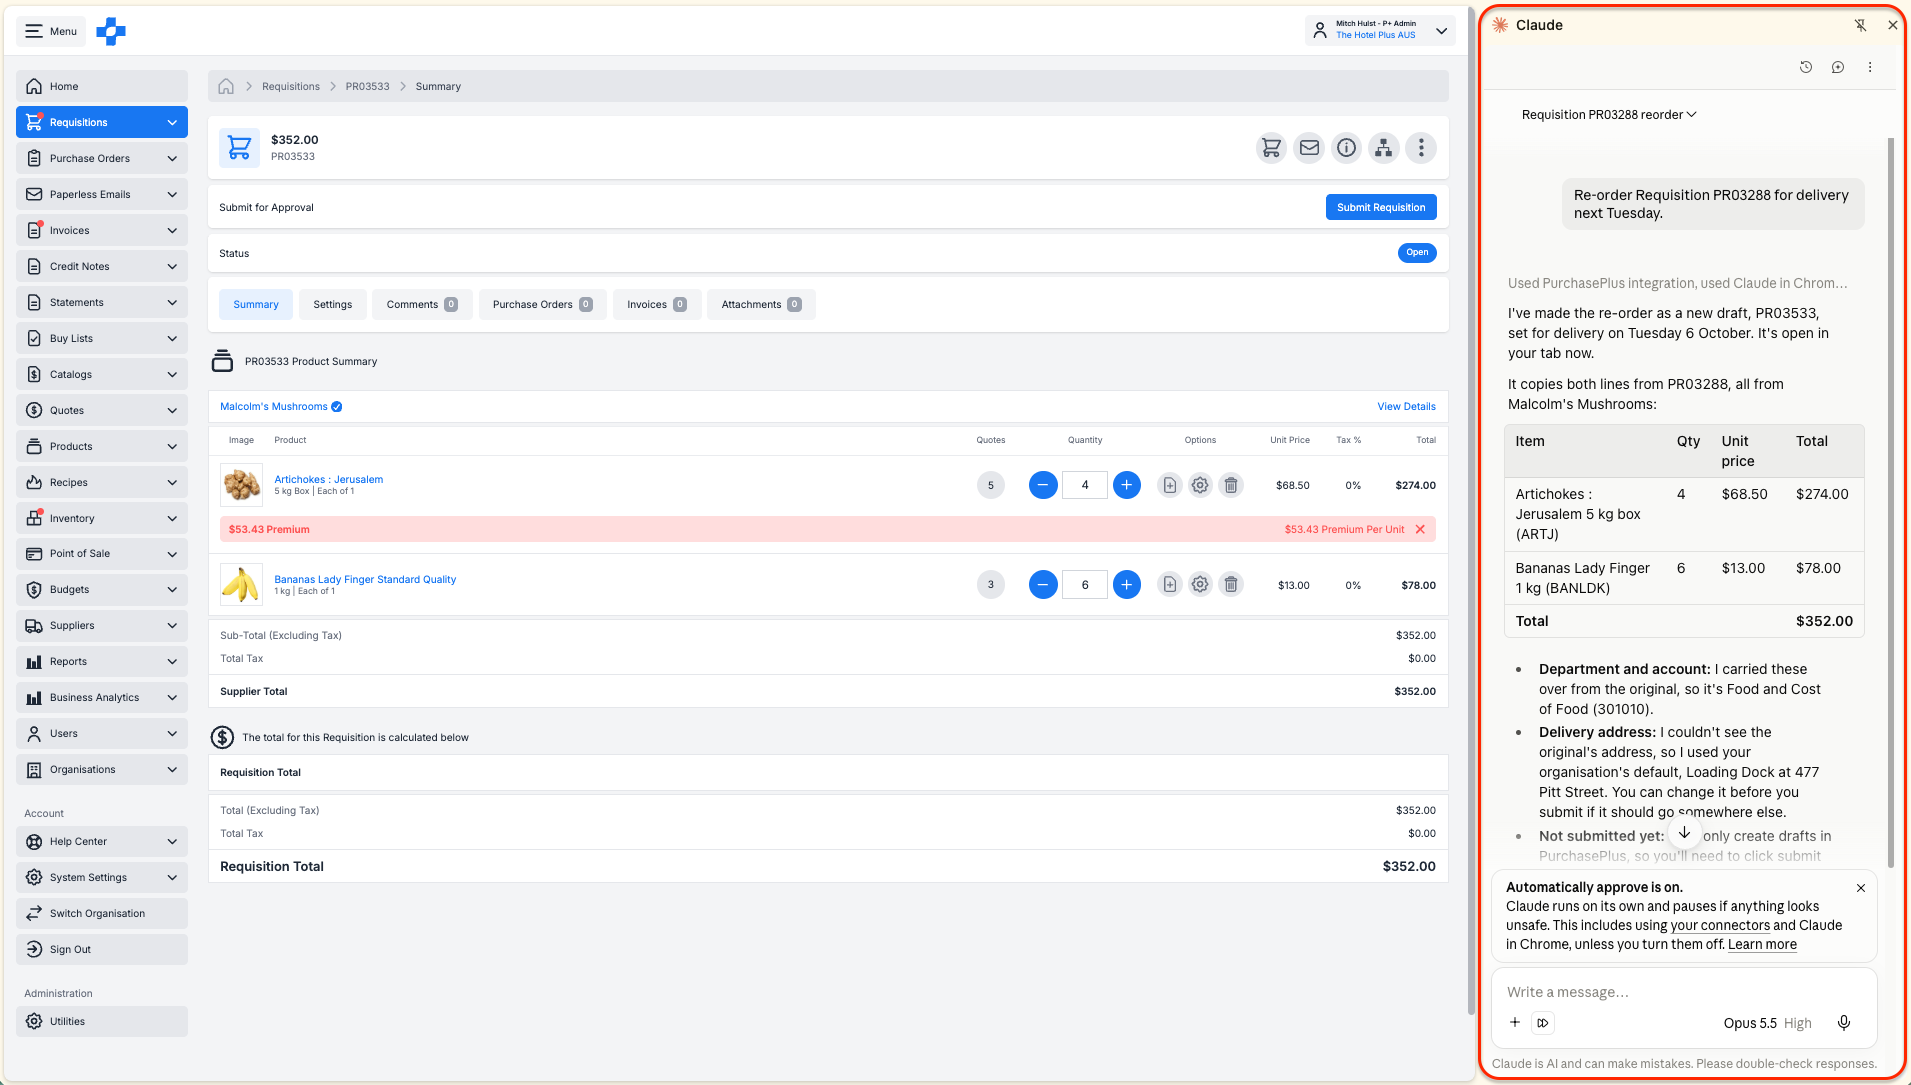Switch to the Comments tab

422,304
